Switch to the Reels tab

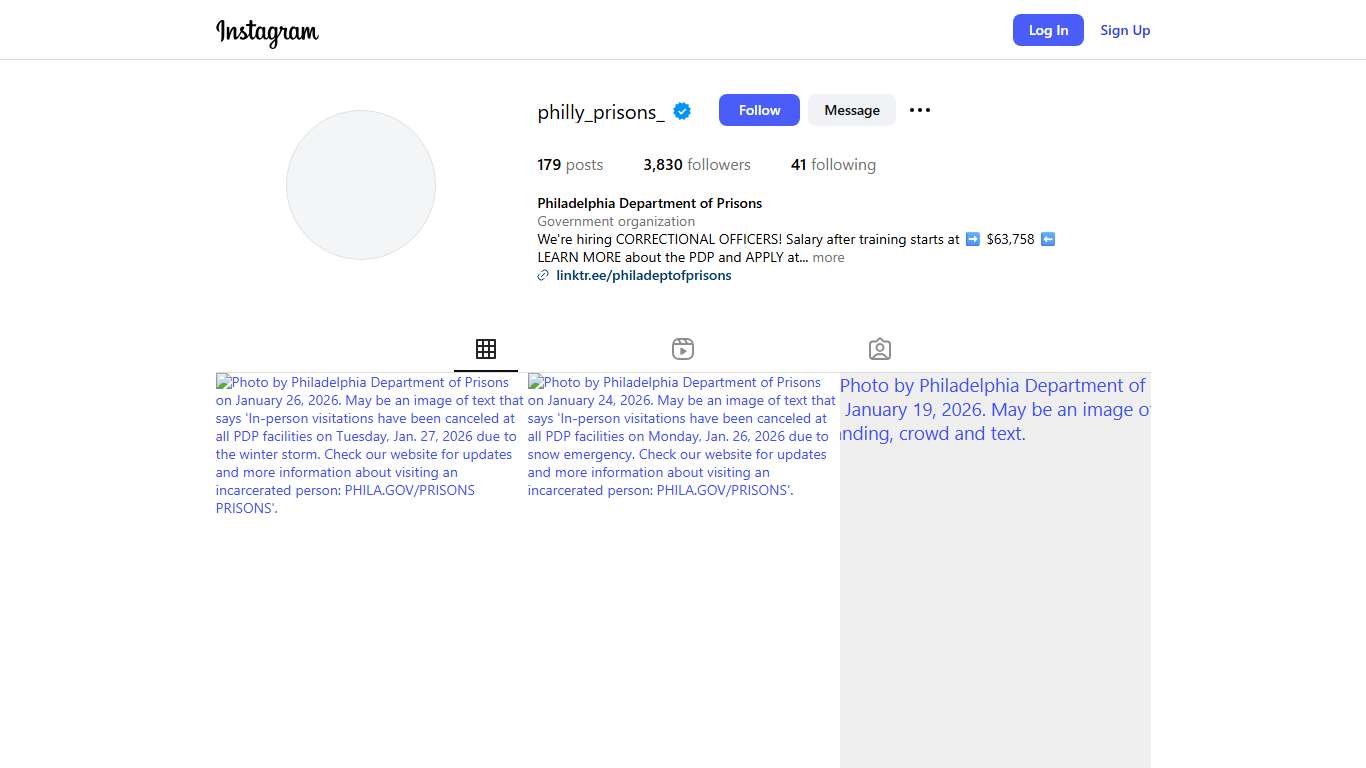(x=683, y=349)
